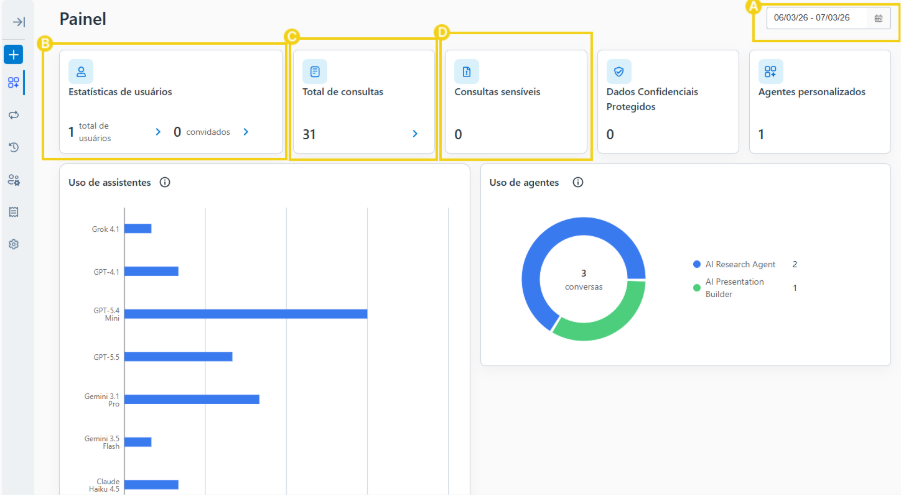Click the GPT-4.1 bar in the chart
Screen dimensions: 901x495
(152, 271)
